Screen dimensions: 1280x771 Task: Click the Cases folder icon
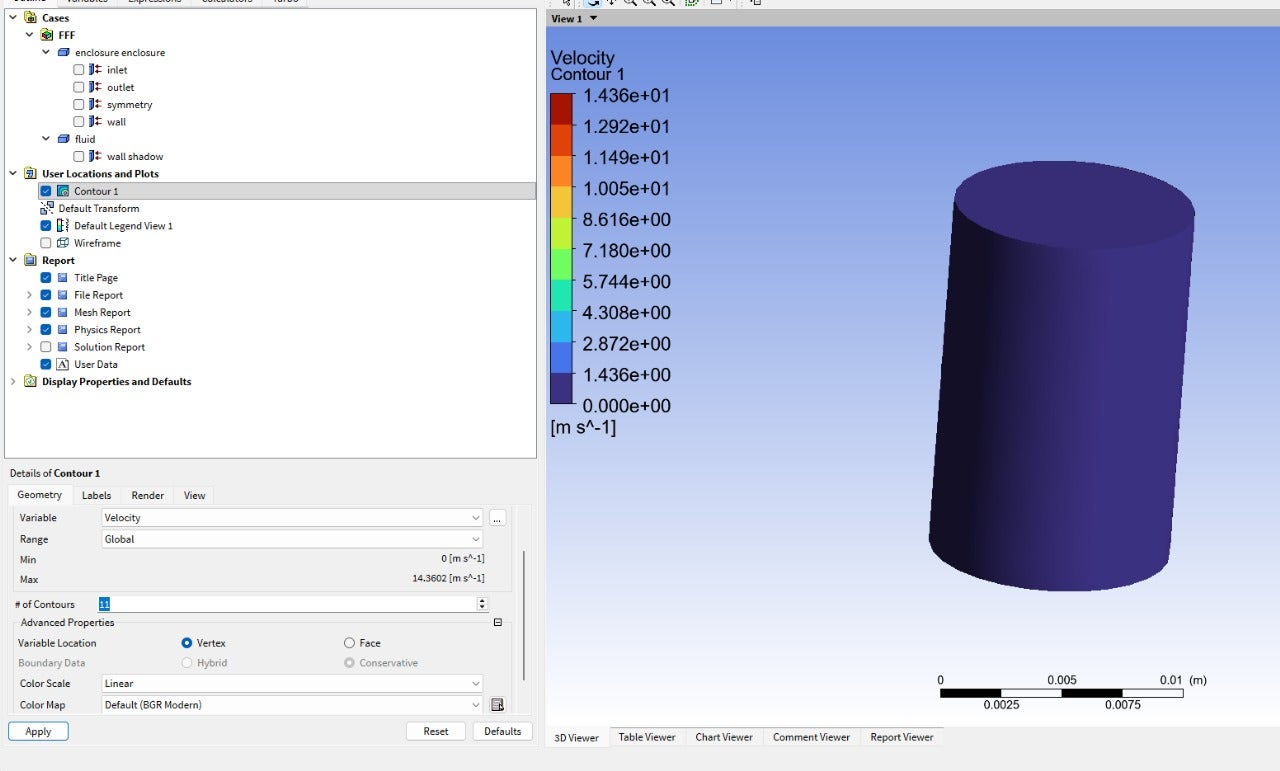click(x=30, y=18)
